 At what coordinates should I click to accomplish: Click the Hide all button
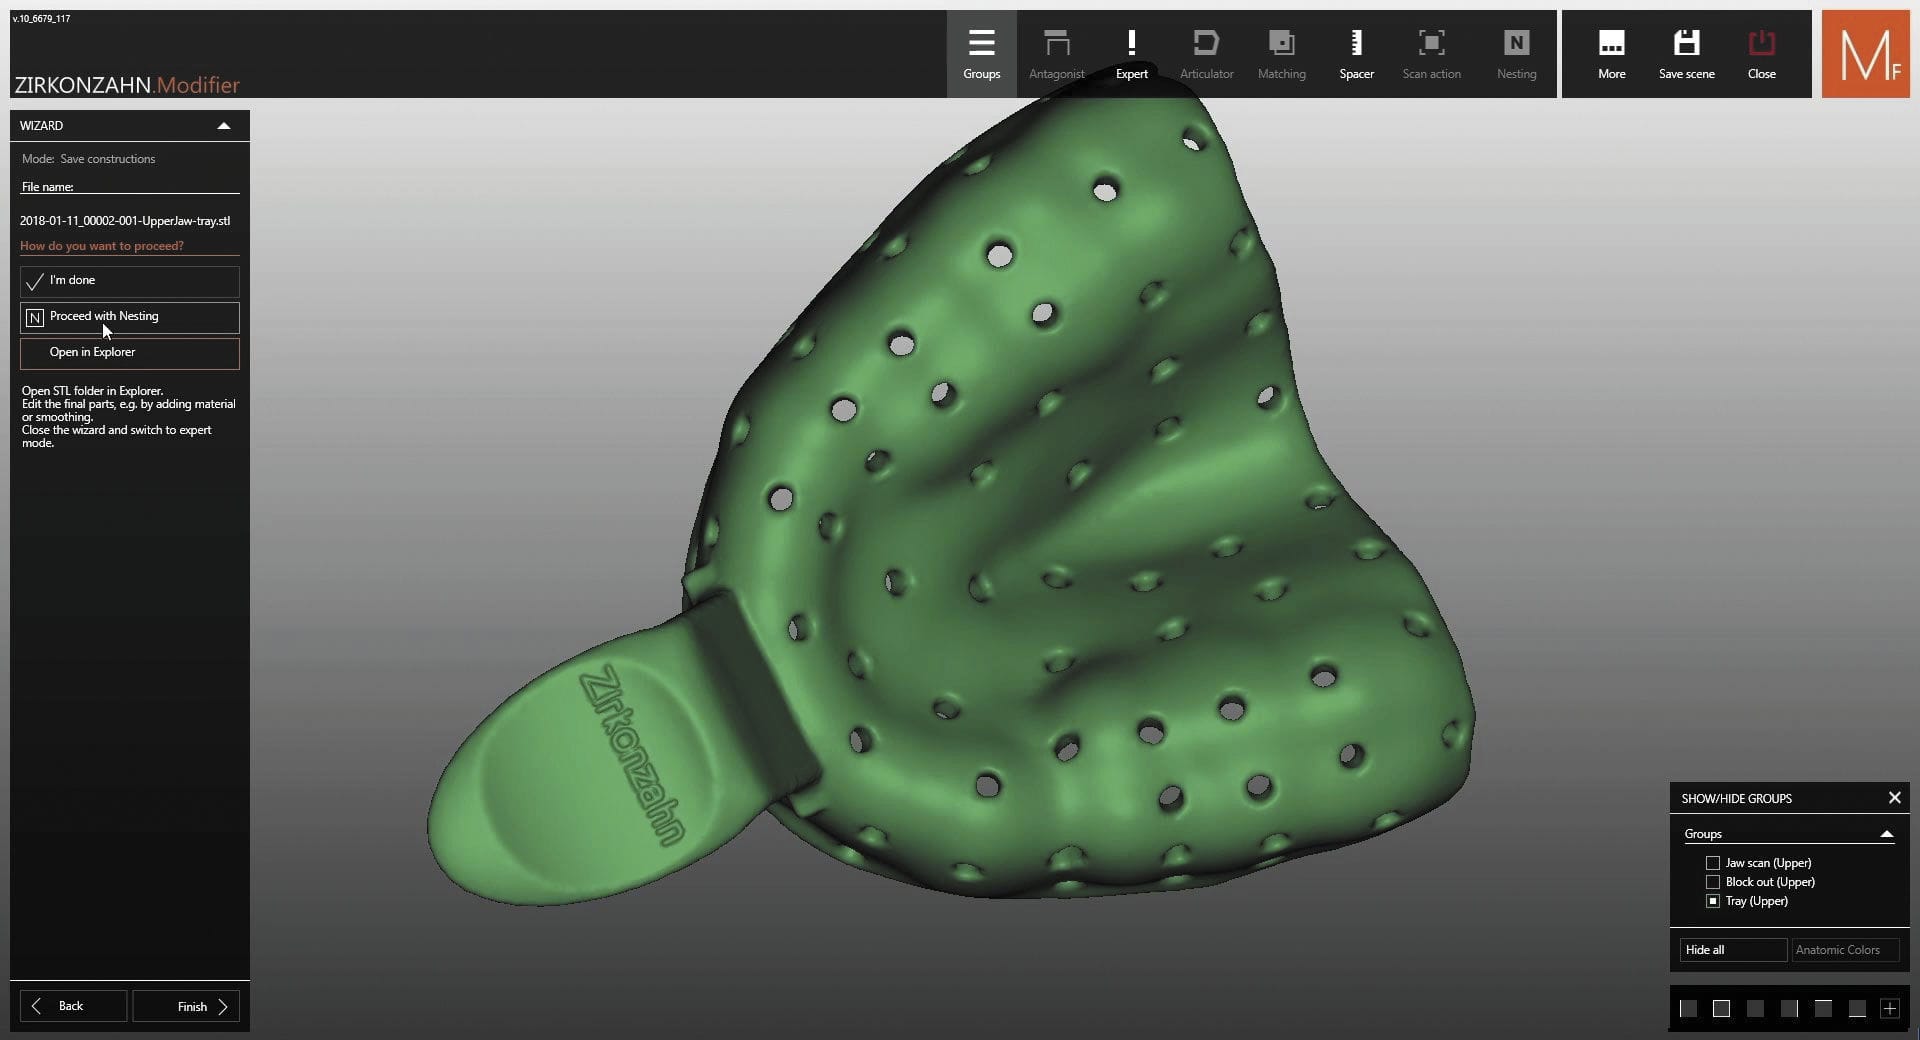pyautogui.click(x=1733, y=949)
